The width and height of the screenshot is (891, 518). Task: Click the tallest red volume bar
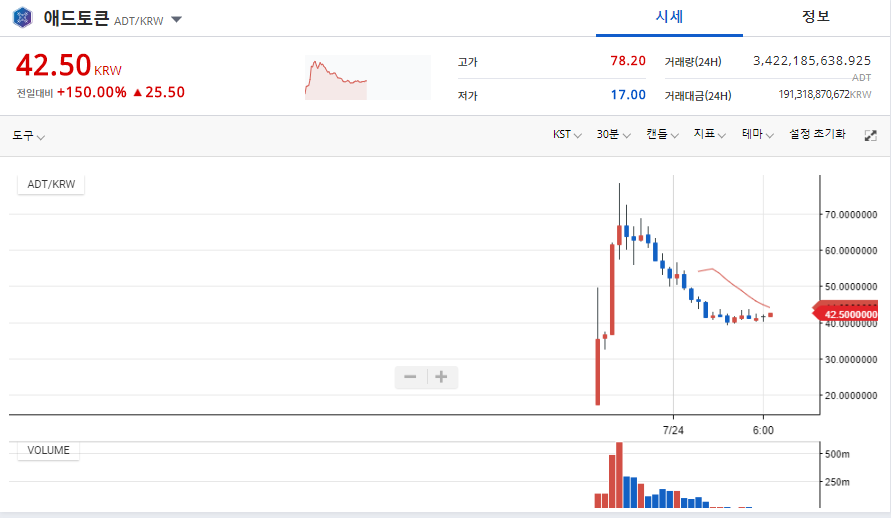(618, 475)
